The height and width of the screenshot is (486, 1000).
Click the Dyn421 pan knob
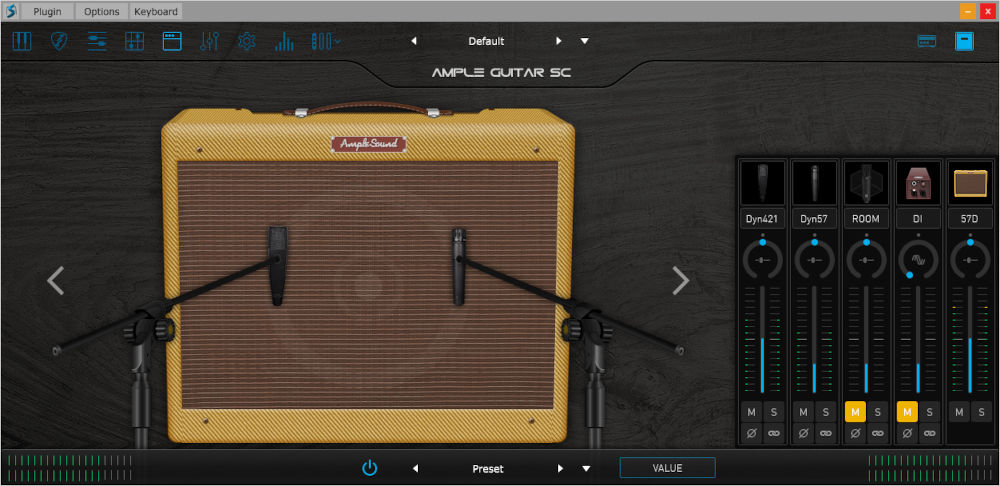[x=763, y=260]
